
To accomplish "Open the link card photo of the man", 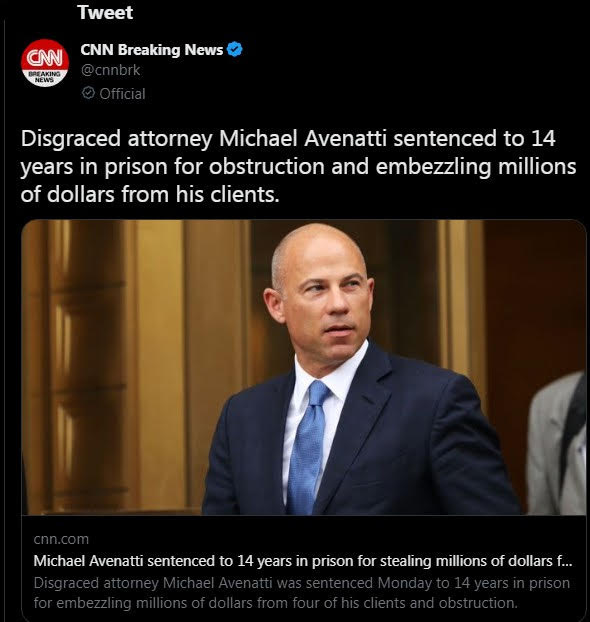I will click(x=304, y=367).
